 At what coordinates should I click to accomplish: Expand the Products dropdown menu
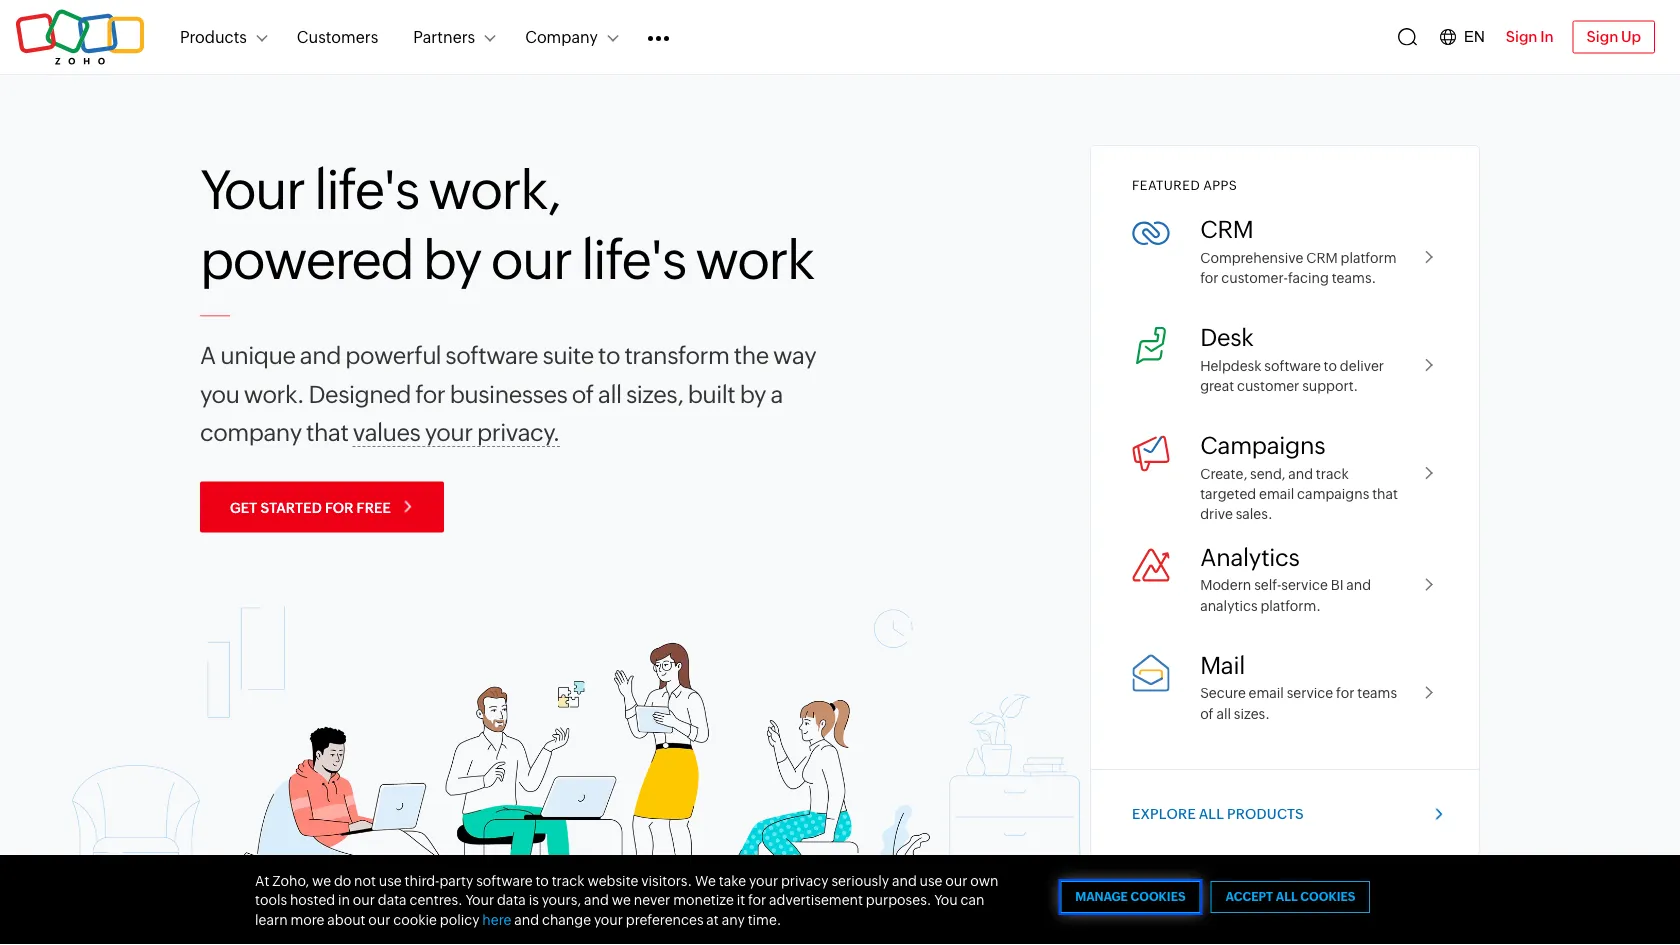click(223, 37)
